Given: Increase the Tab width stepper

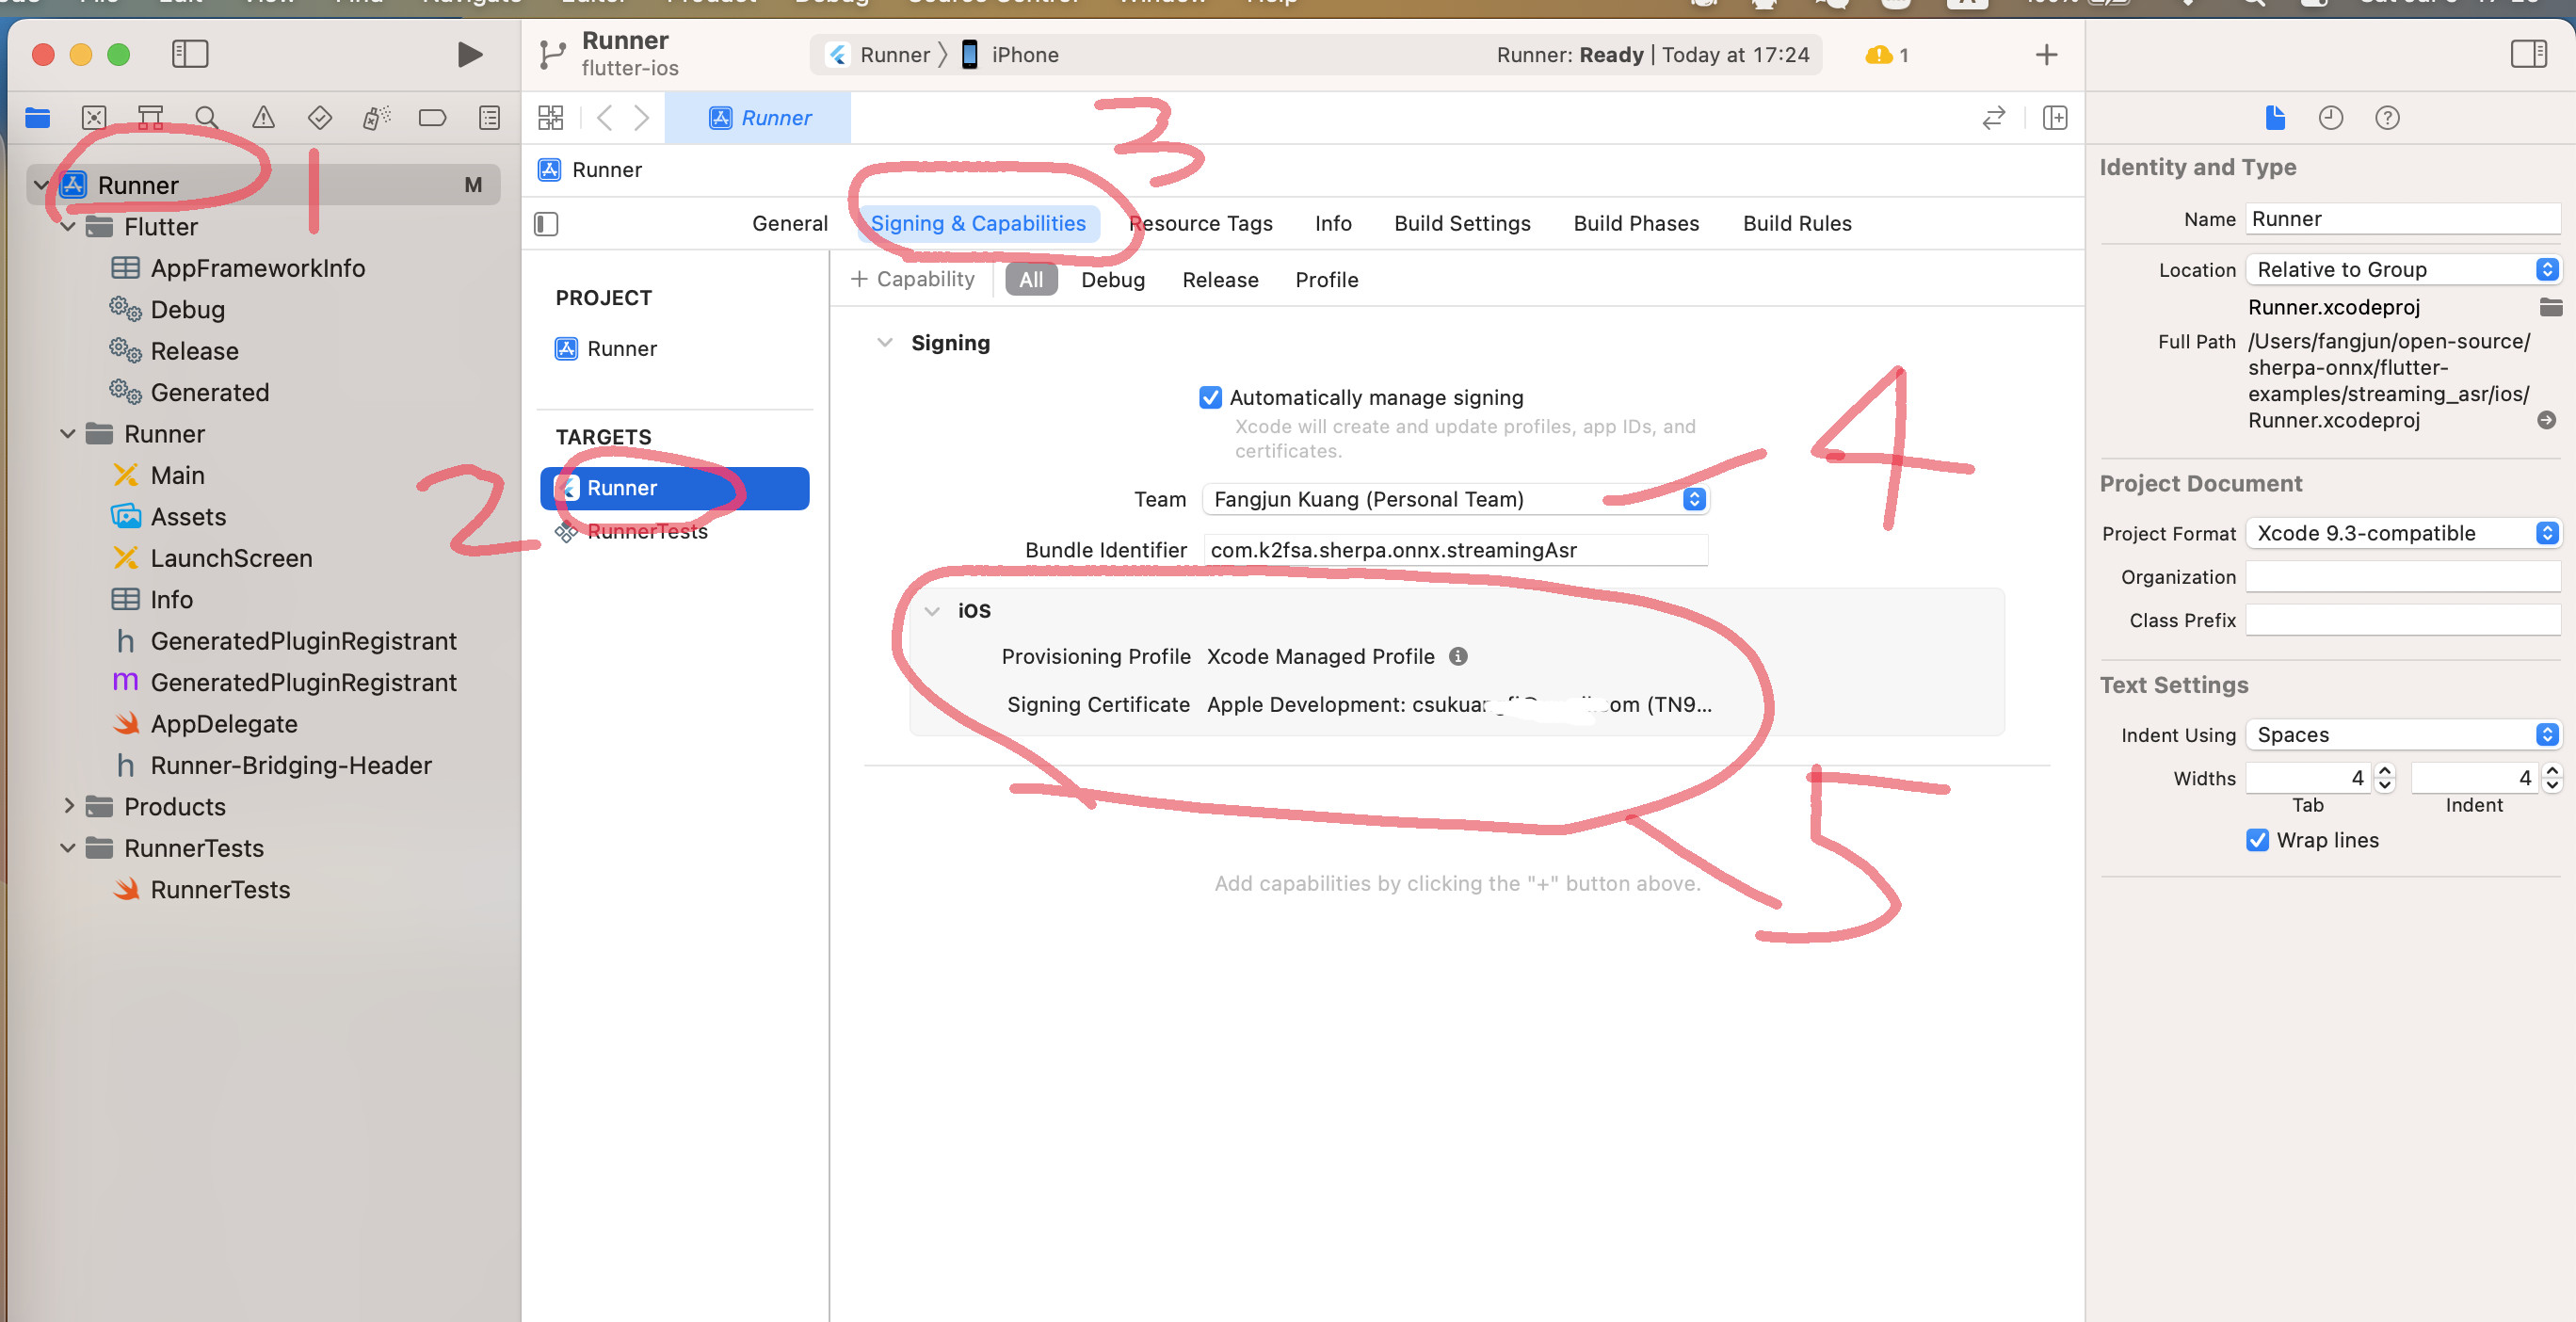Looking at the screenshot, I should click(2384, 771).
